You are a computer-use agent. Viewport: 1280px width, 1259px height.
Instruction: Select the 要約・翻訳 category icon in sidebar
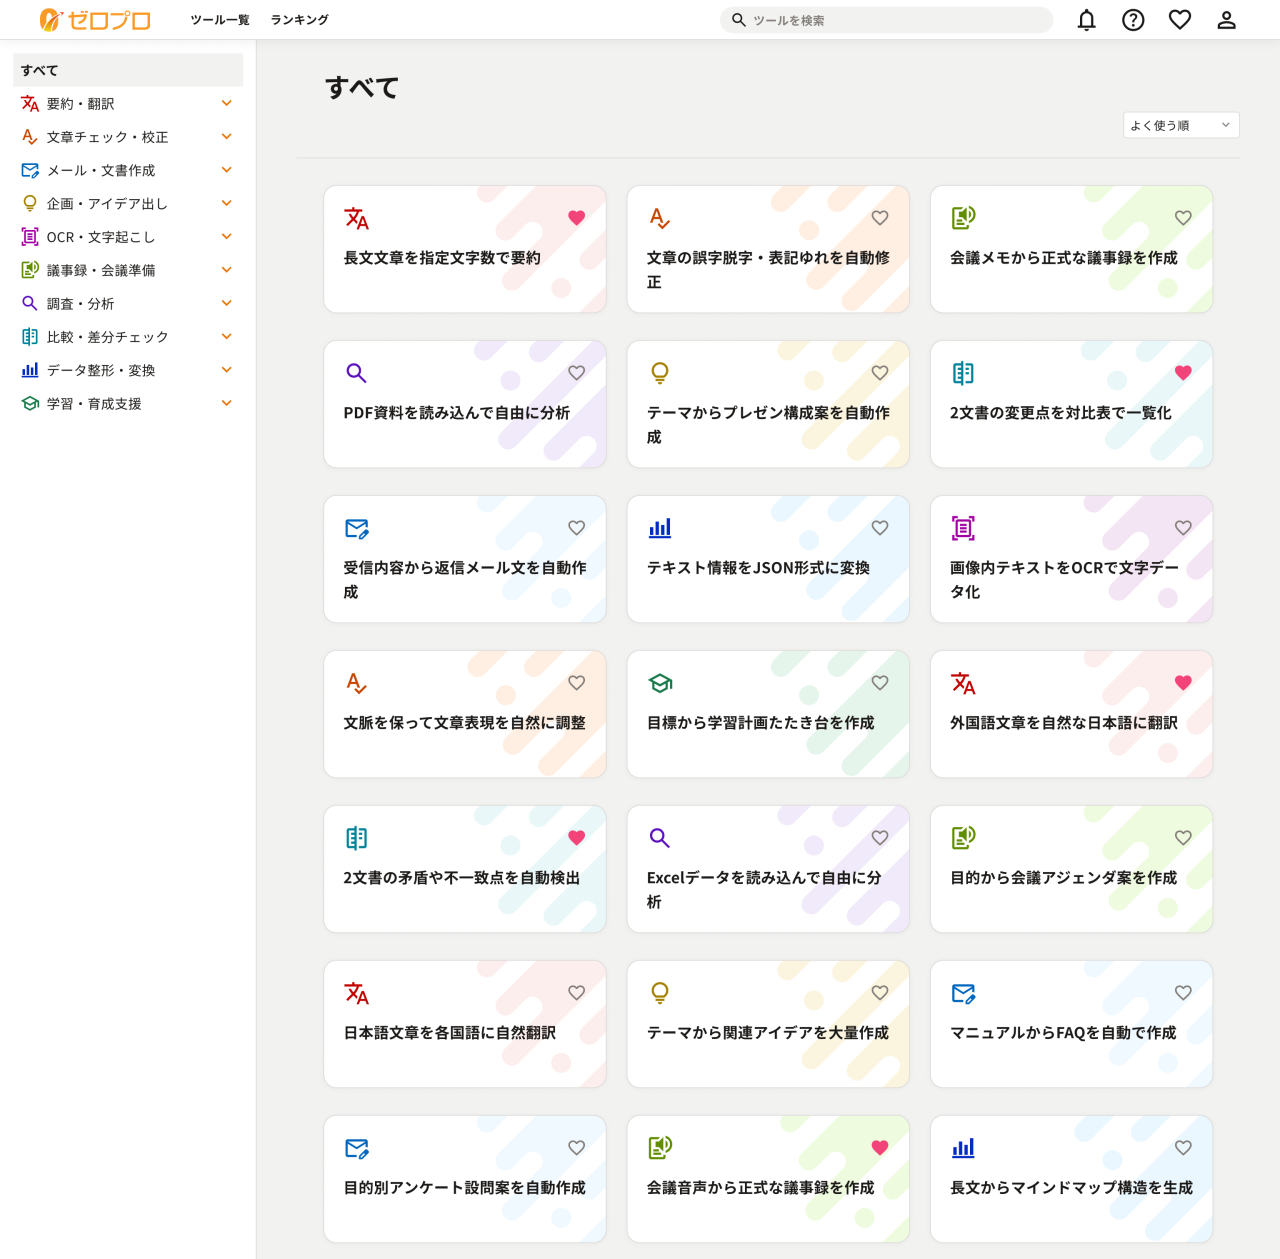pos(29,103)
